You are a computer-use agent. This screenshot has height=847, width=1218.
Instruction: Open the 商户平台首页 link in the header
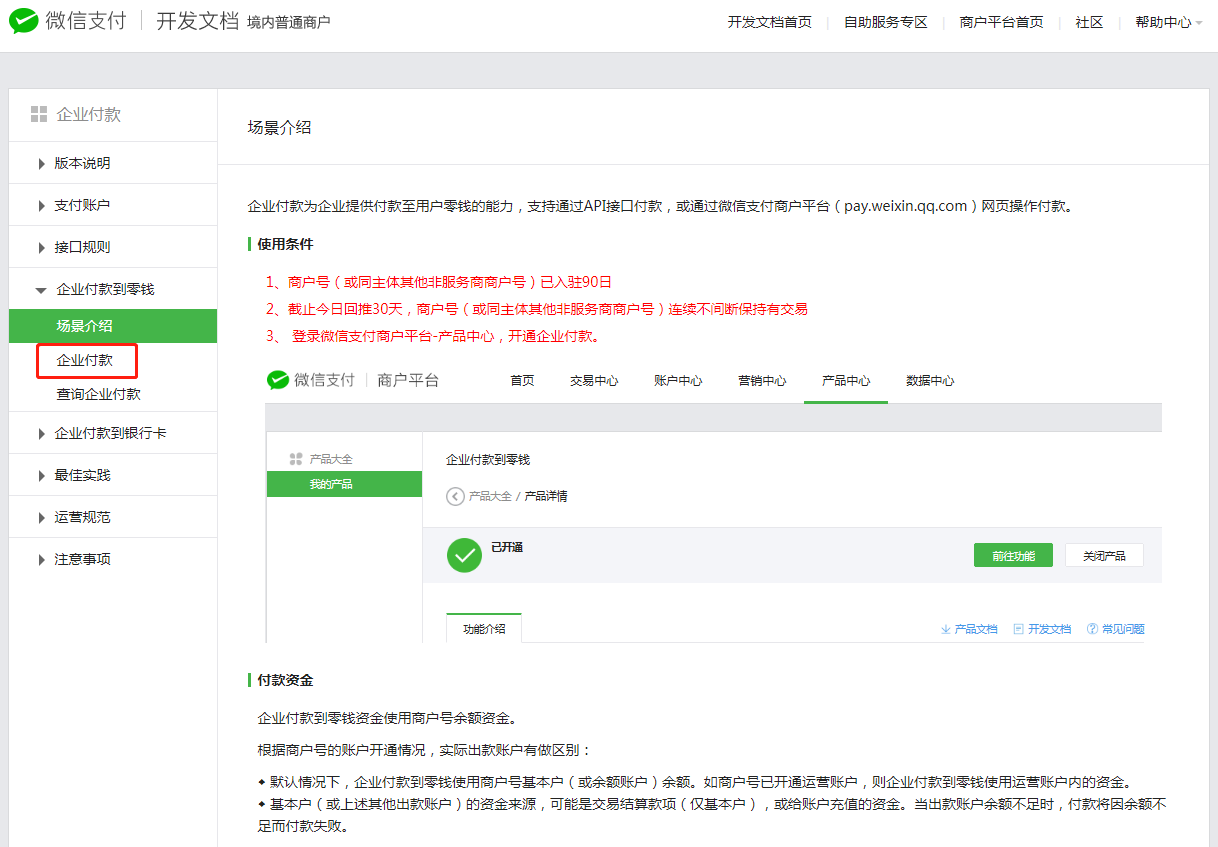1002,22
